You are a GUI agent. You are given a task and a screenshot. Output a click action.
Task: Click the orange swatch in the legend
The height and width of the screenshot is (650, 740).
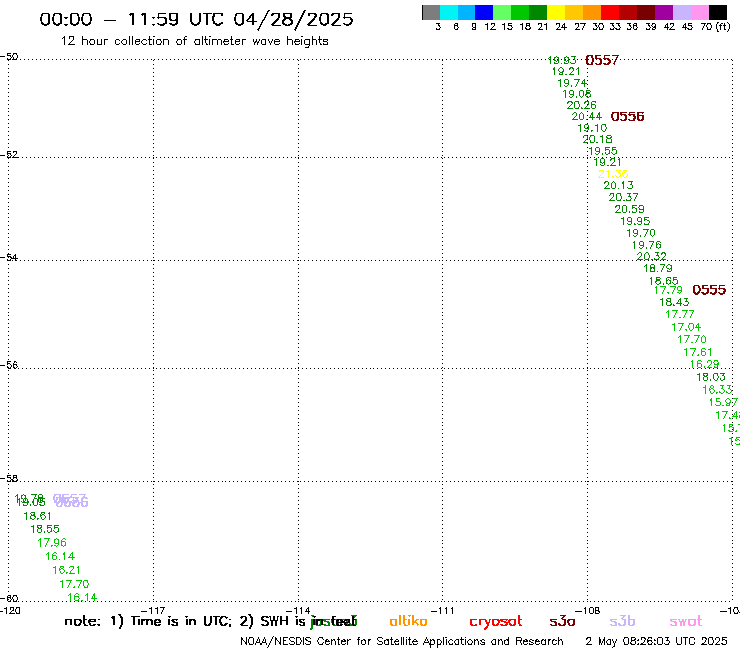click(592, 12)
